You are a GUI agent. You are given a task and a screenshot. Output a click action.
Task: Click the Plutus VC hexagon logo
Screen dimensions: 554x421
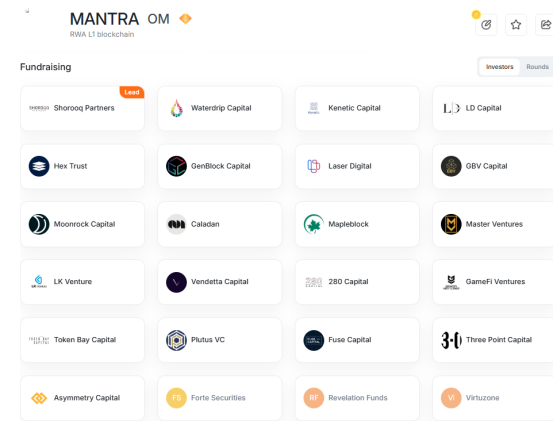click(x=176, y=340)
